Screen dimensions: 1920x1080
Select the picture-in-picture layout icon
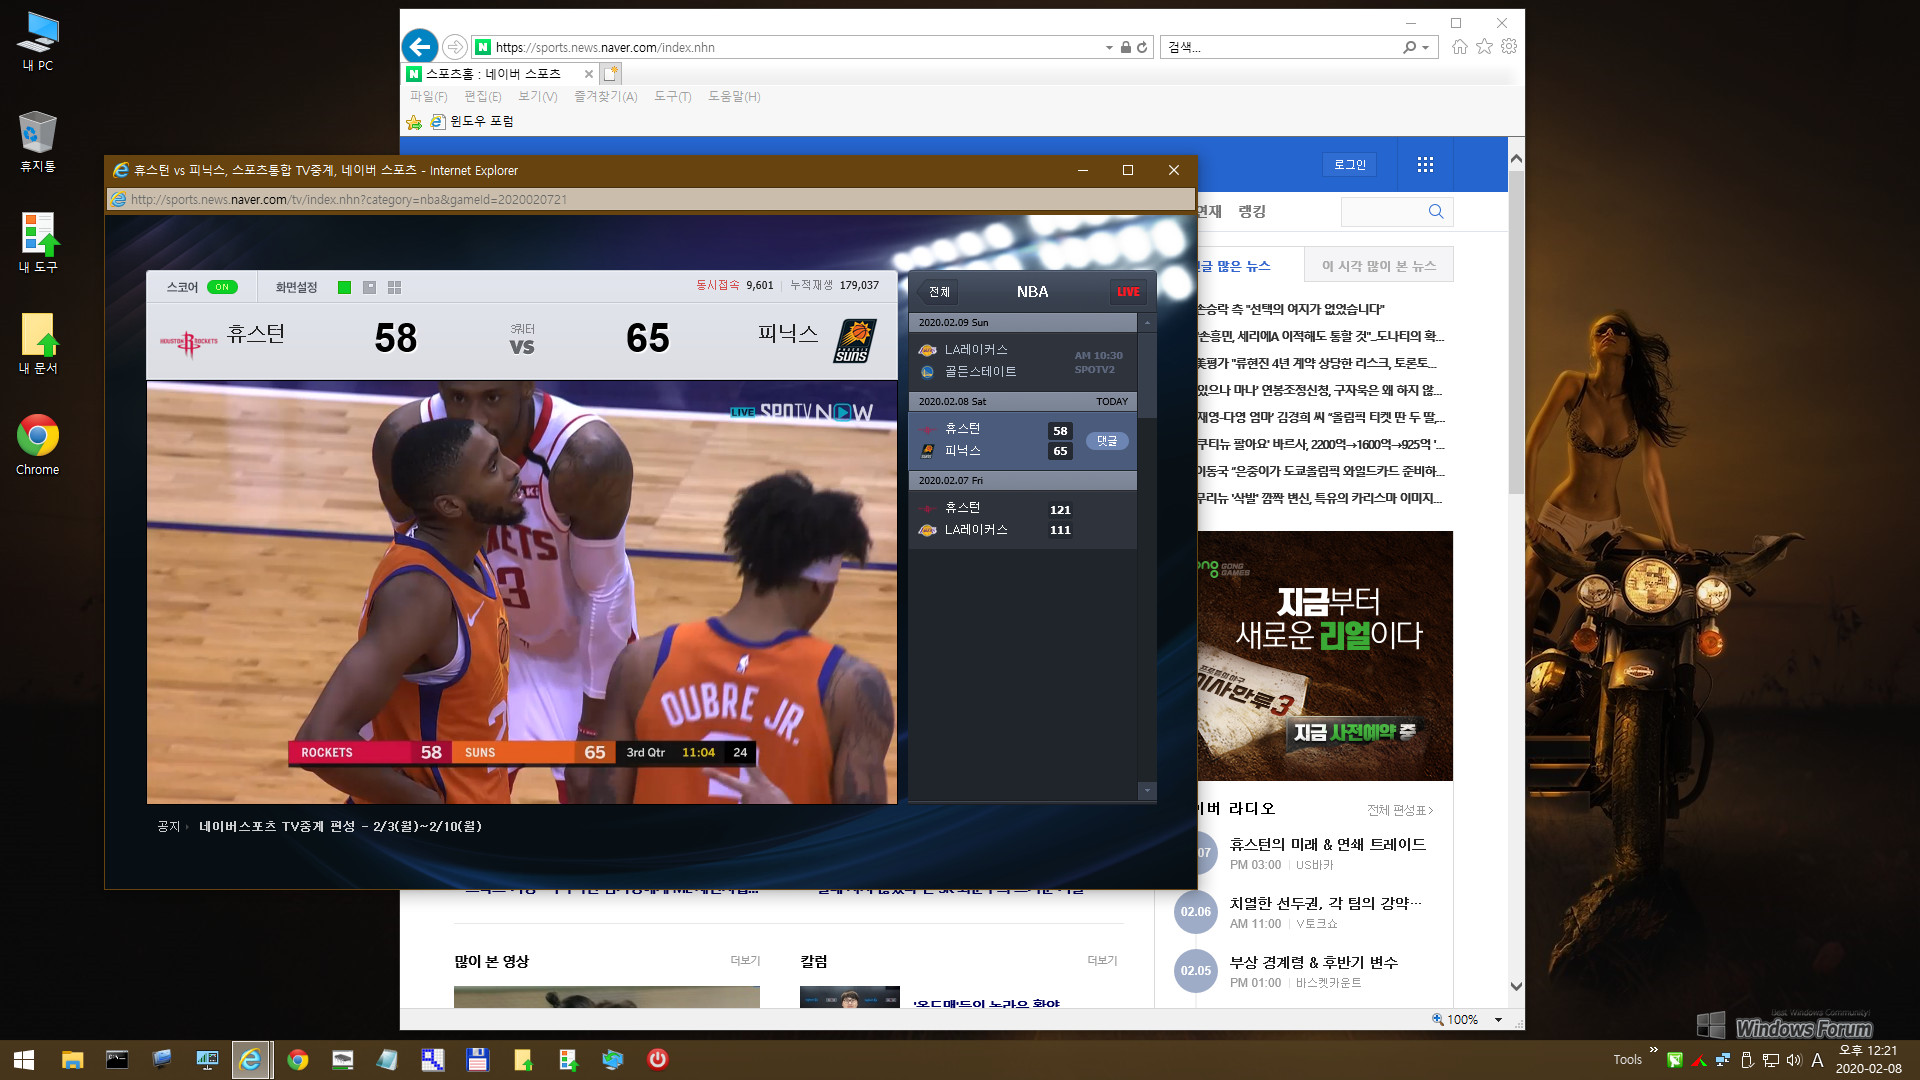pos(369,287)
